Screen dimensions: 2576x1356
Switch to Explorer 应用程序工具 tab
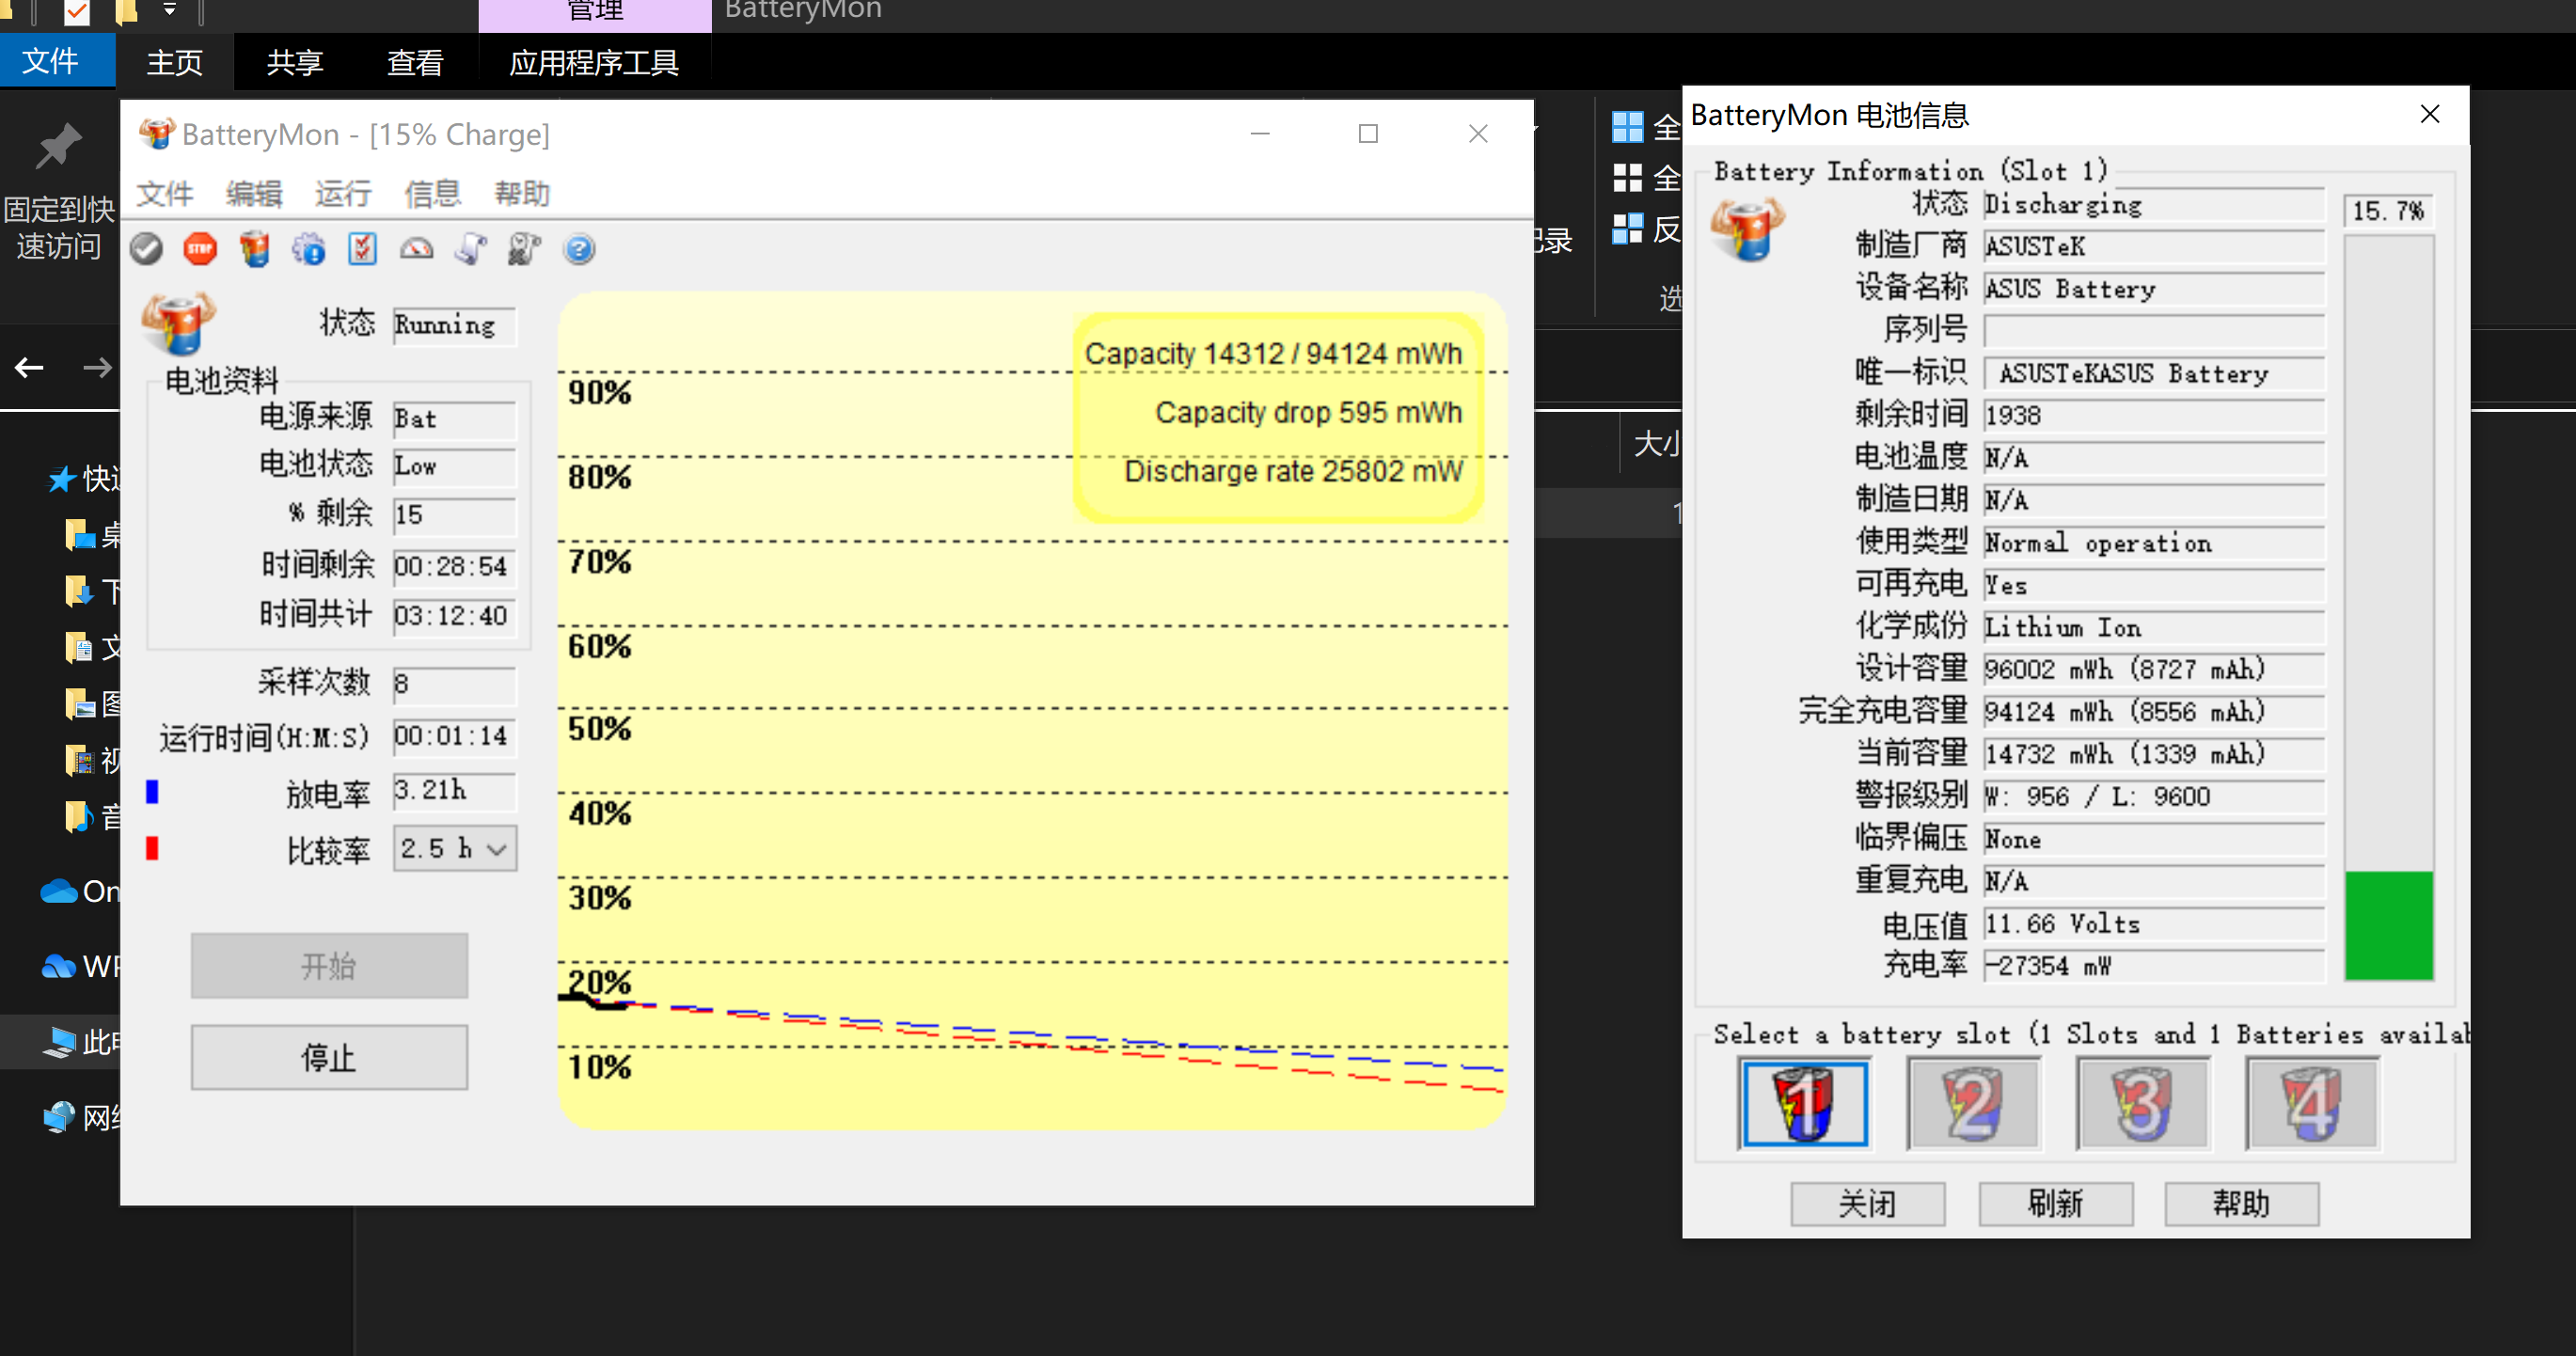(x=594, y=62)
